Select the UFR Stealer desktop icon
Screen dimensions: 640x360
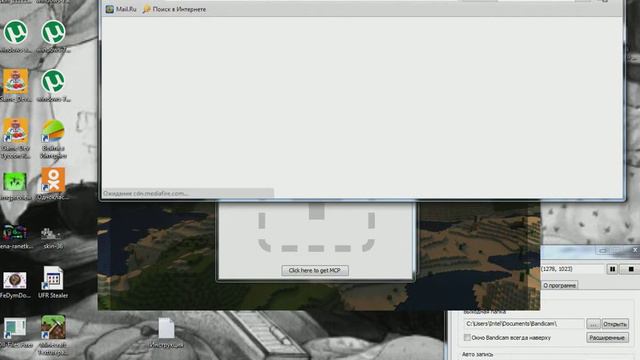53,282
